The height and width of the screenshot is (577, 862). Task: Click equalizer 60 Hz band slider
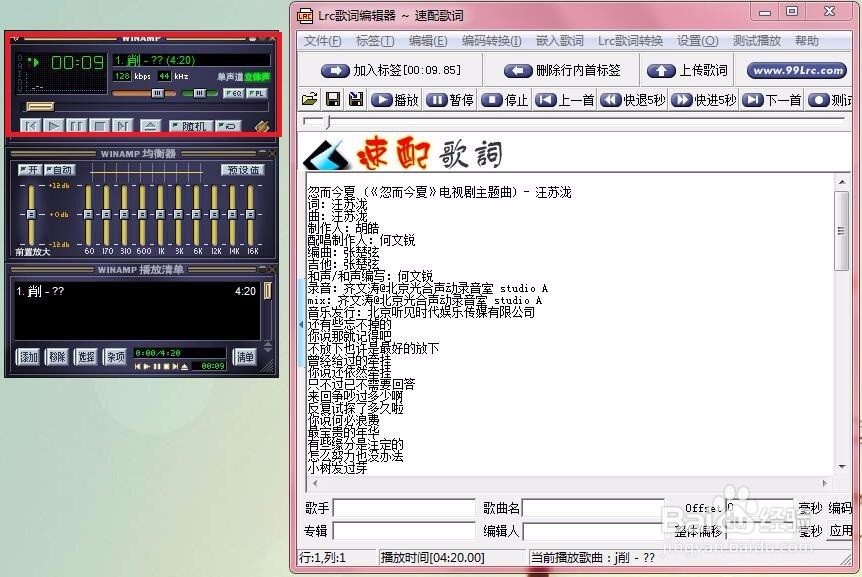point(88,214)
